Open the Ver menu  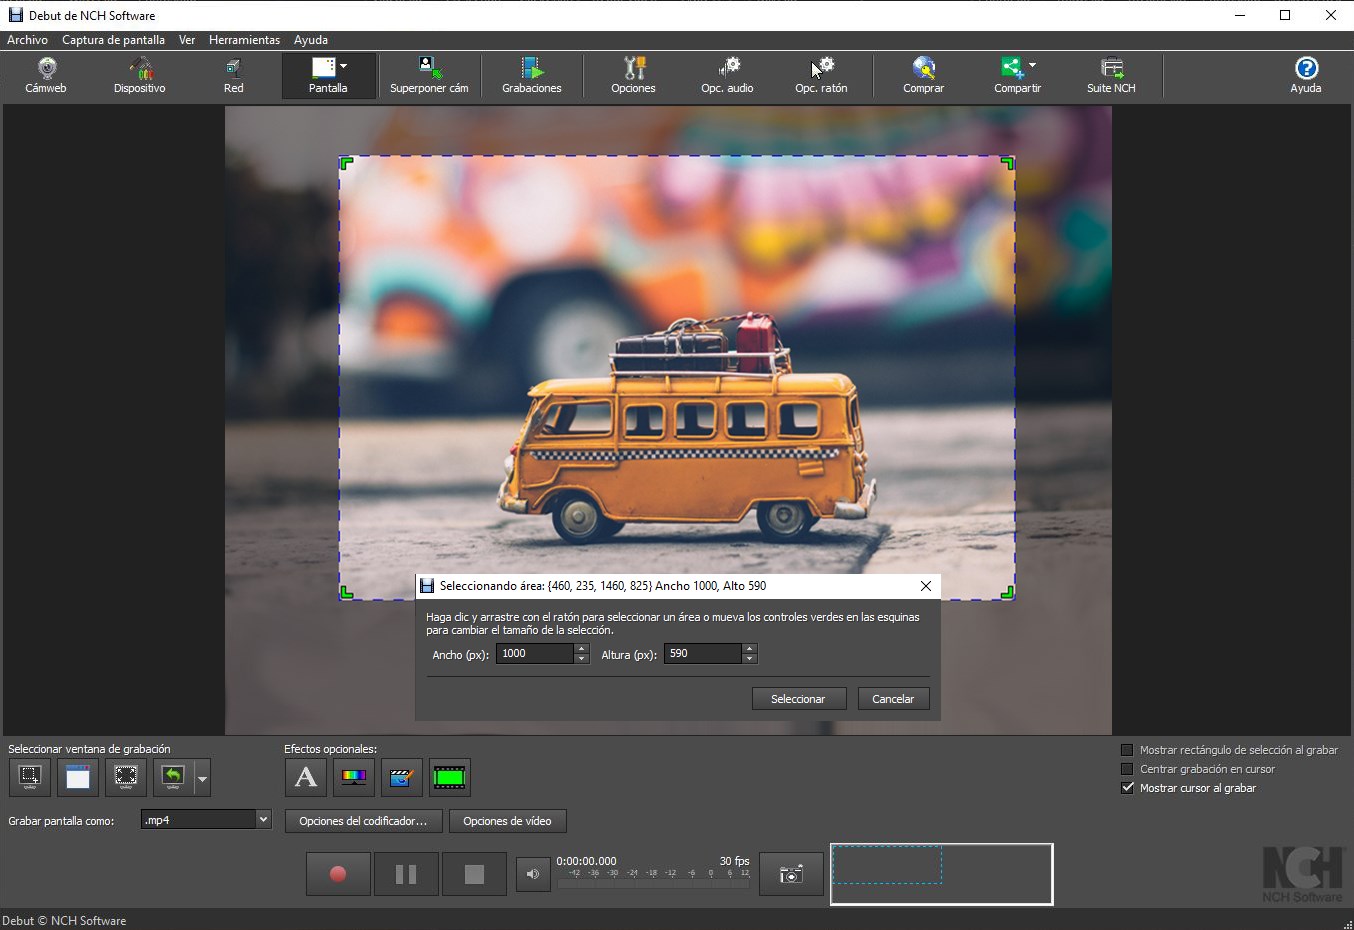(x=187, y=40)
